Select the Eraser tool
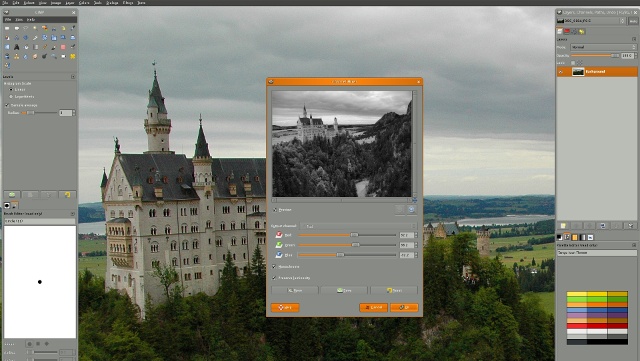The image size is (640, 361). point(63,47)
